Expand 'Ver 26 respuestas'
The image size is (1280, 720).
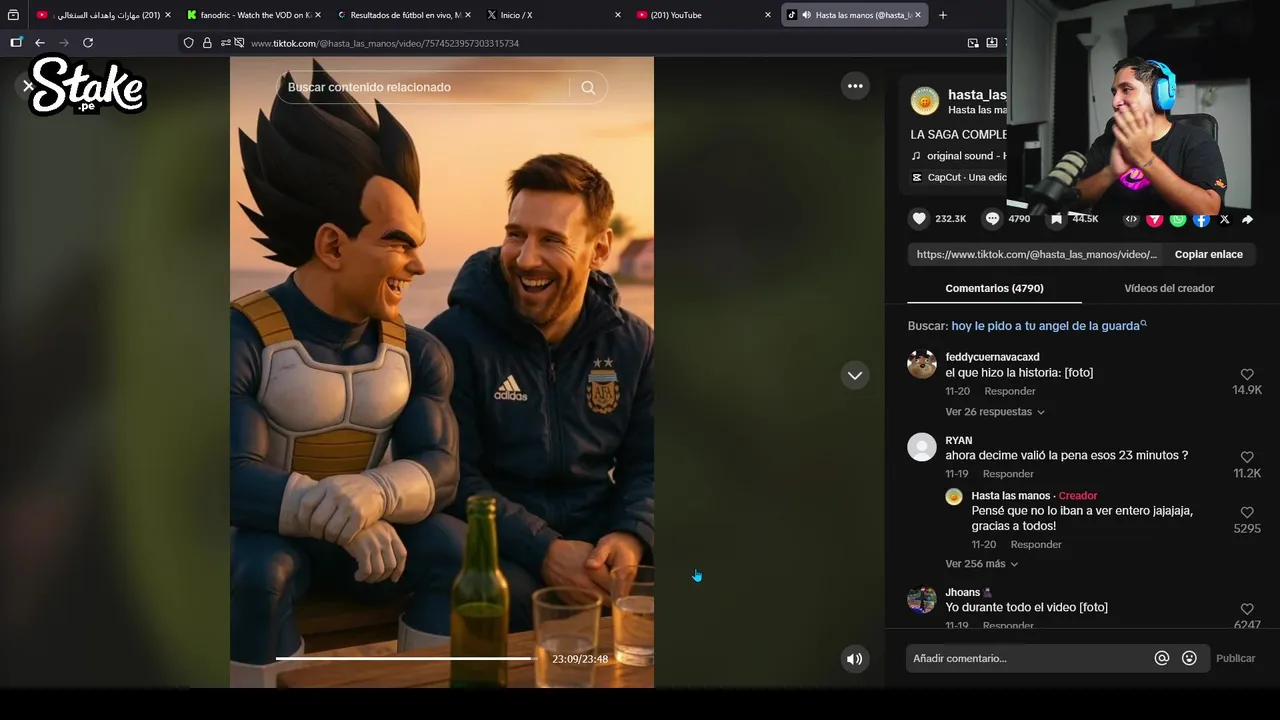(x=995, y=412)
